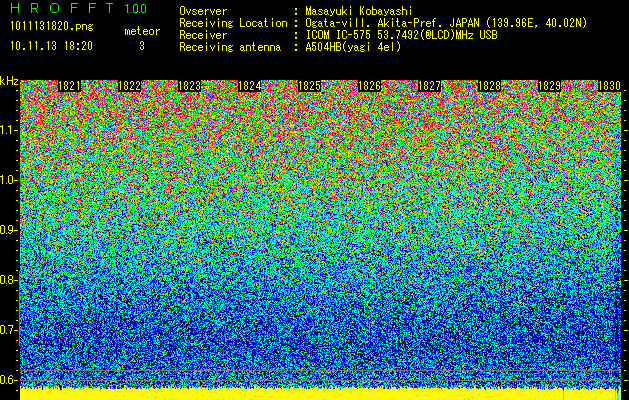The height and width of the screenshot is (400, 629).
Task: Click the 1.0 frequency axis label
Action: pos(8,180)
